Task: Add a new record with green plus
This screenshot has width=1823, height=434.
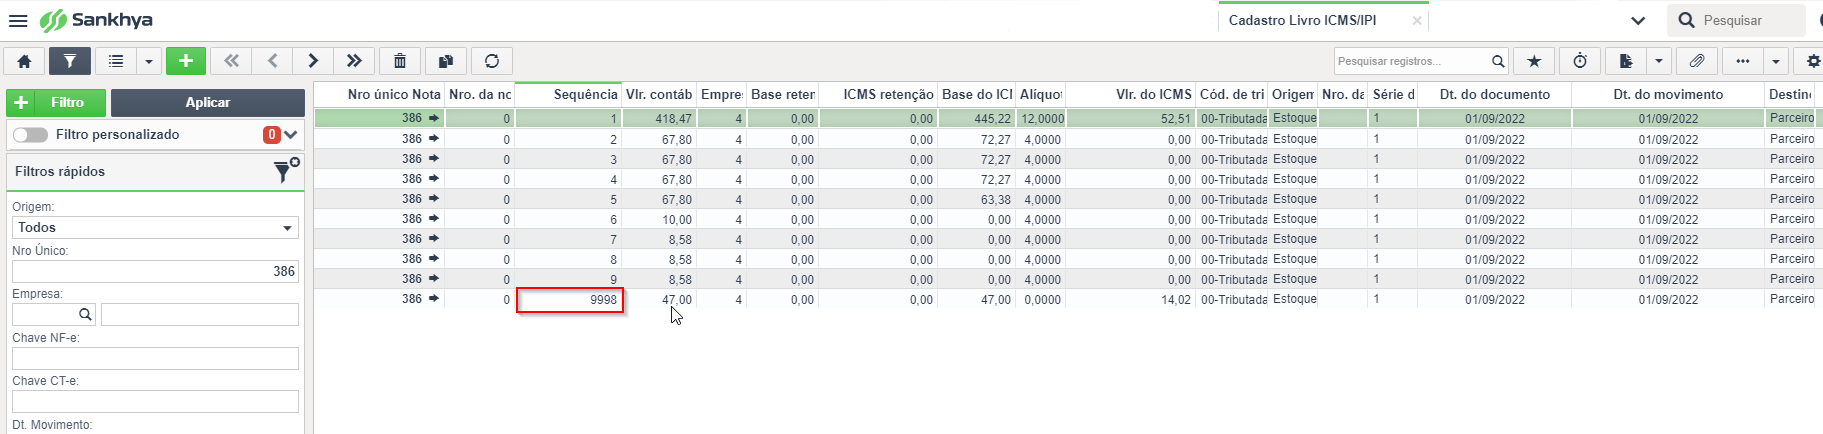Action: click(185, 61)
